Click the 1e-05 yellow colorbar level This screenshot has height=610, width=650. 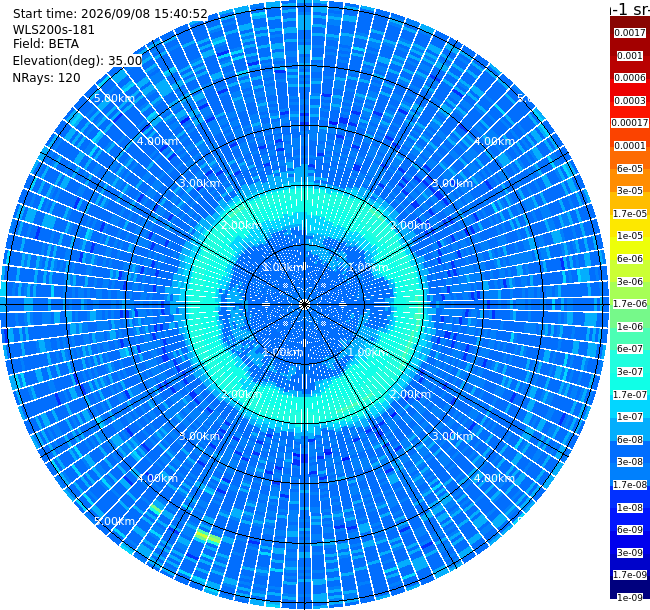click(x=630, y=236)
